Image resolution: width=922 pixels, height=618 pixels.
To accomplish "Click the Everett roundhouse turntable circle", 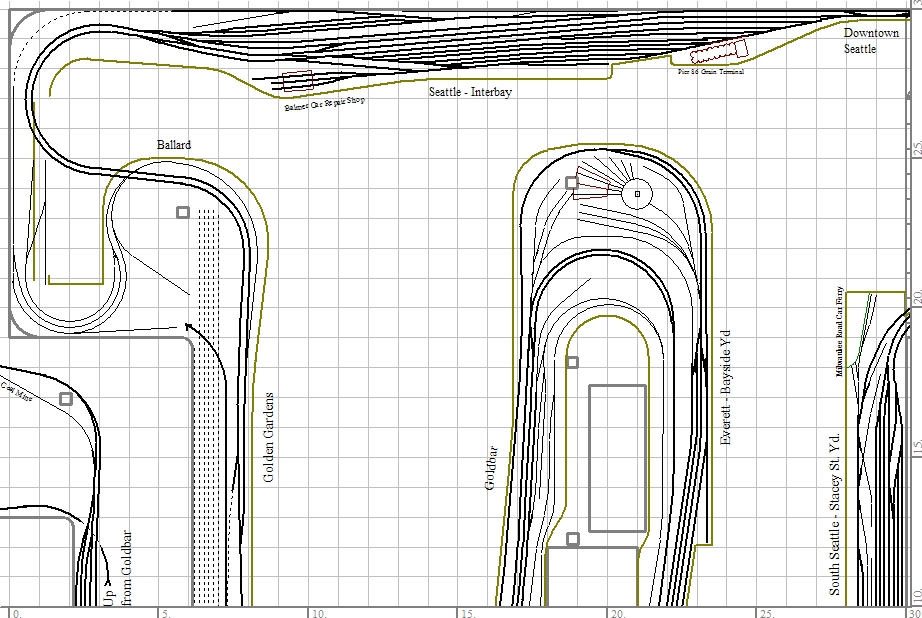I will pyautogui.click(x=637, y=194).
